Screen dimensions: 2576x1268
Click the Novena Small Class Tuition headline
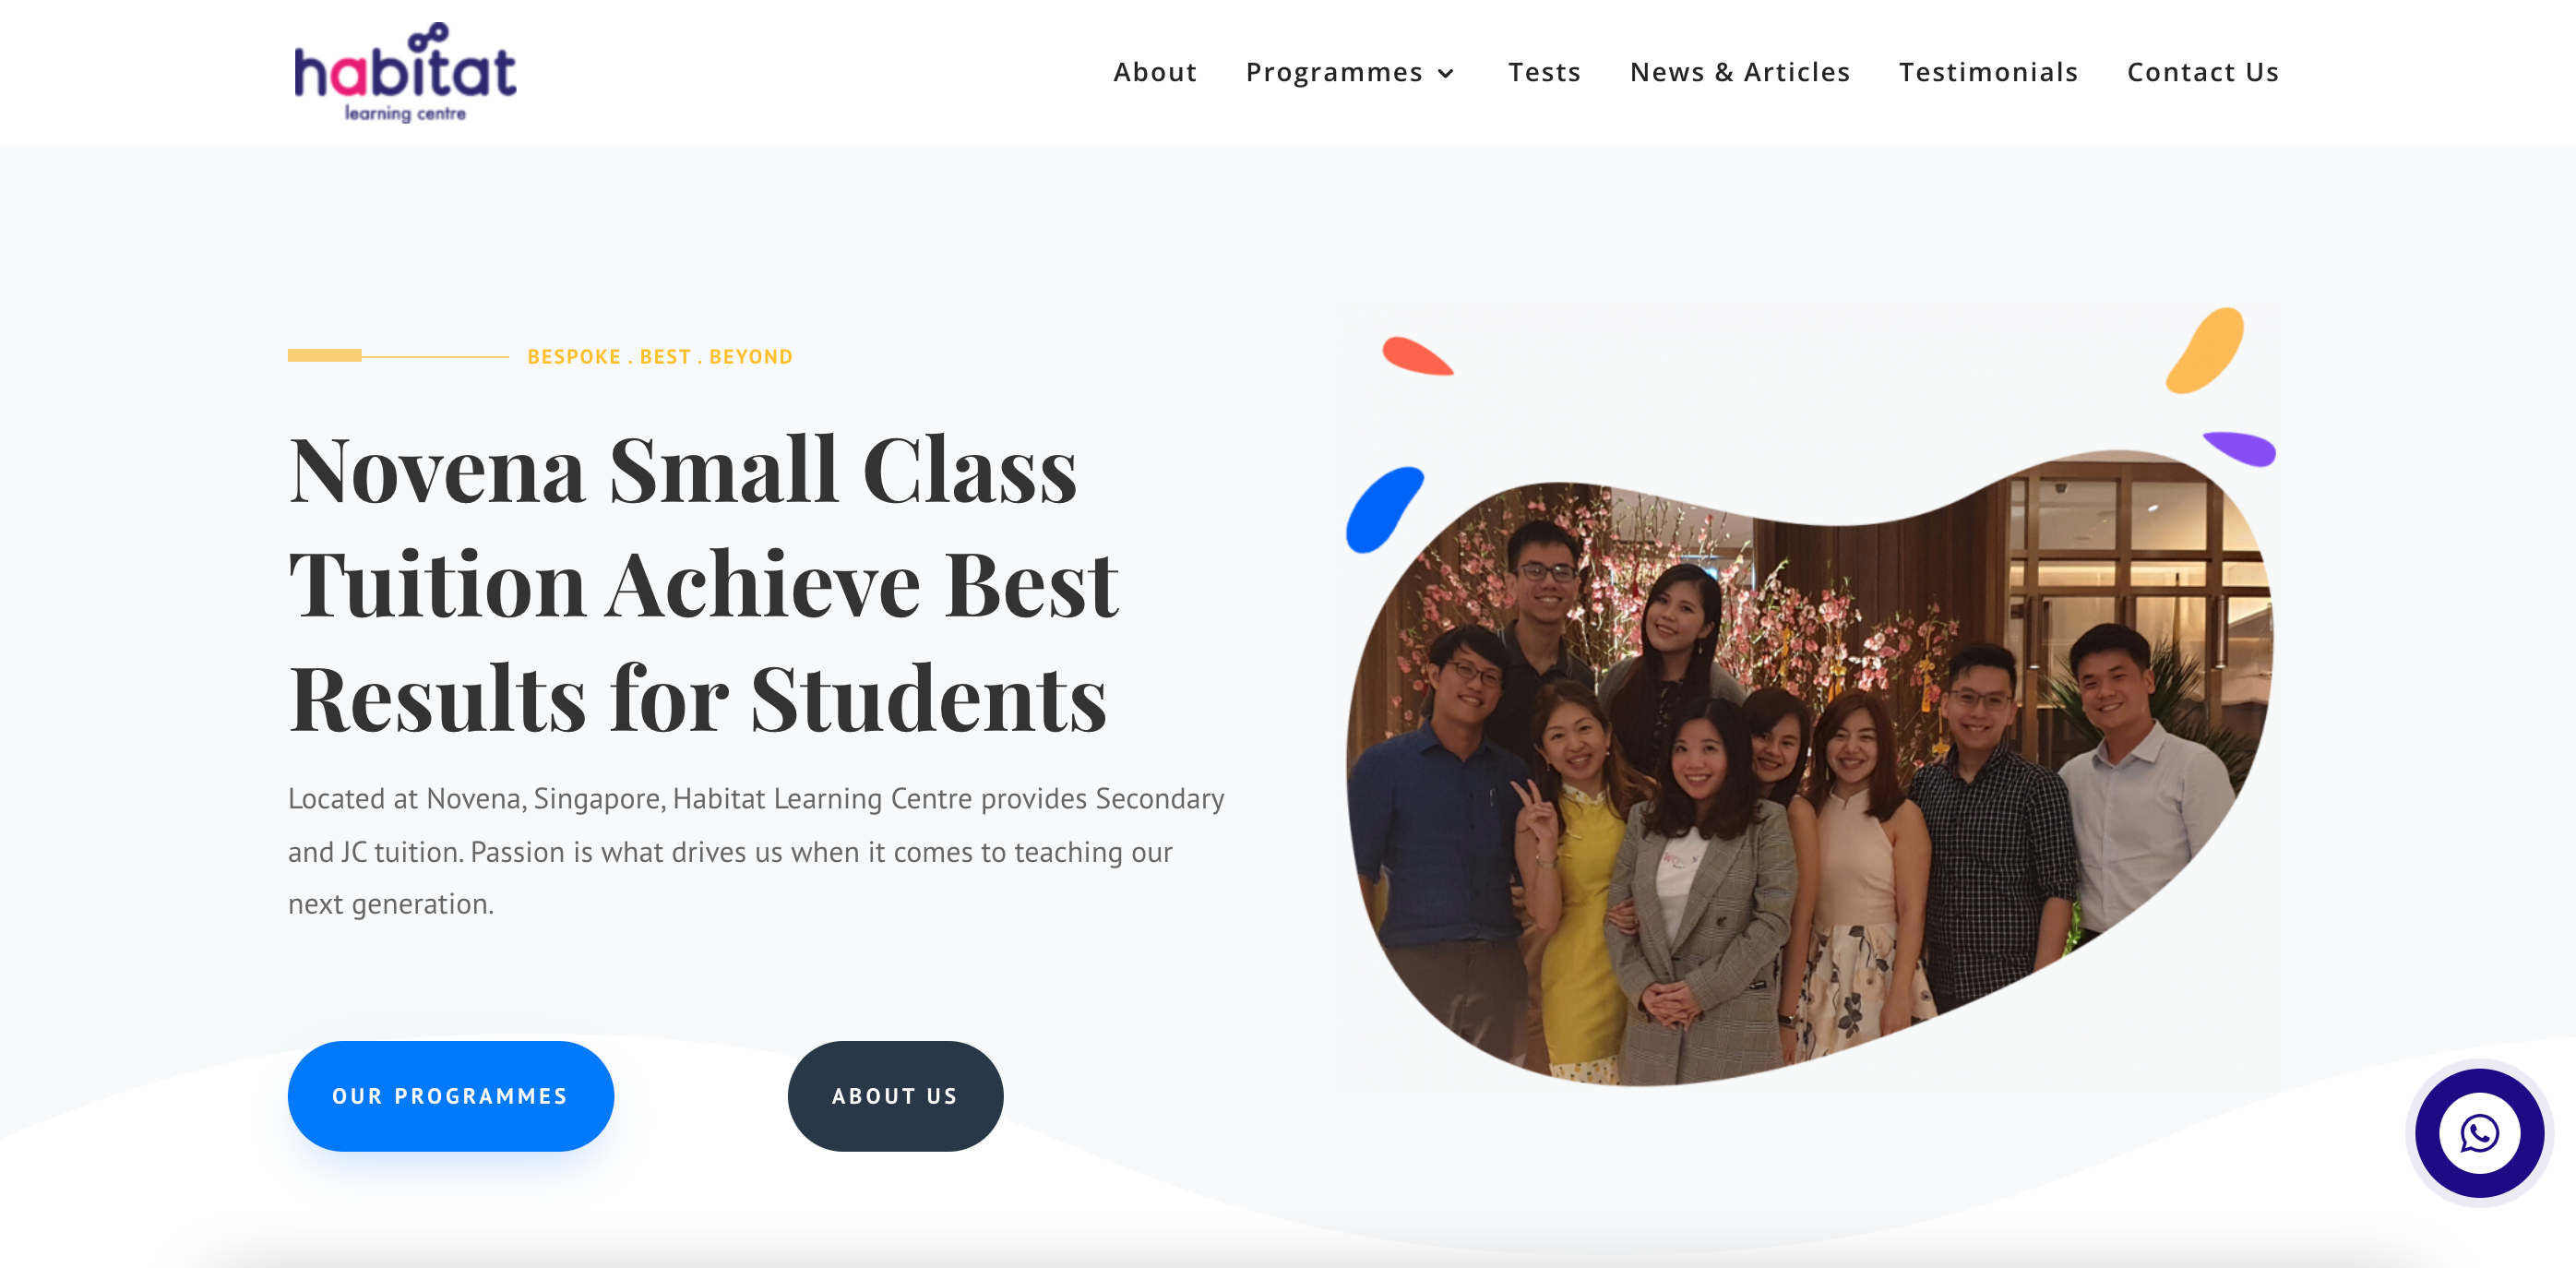coord(703,584)
